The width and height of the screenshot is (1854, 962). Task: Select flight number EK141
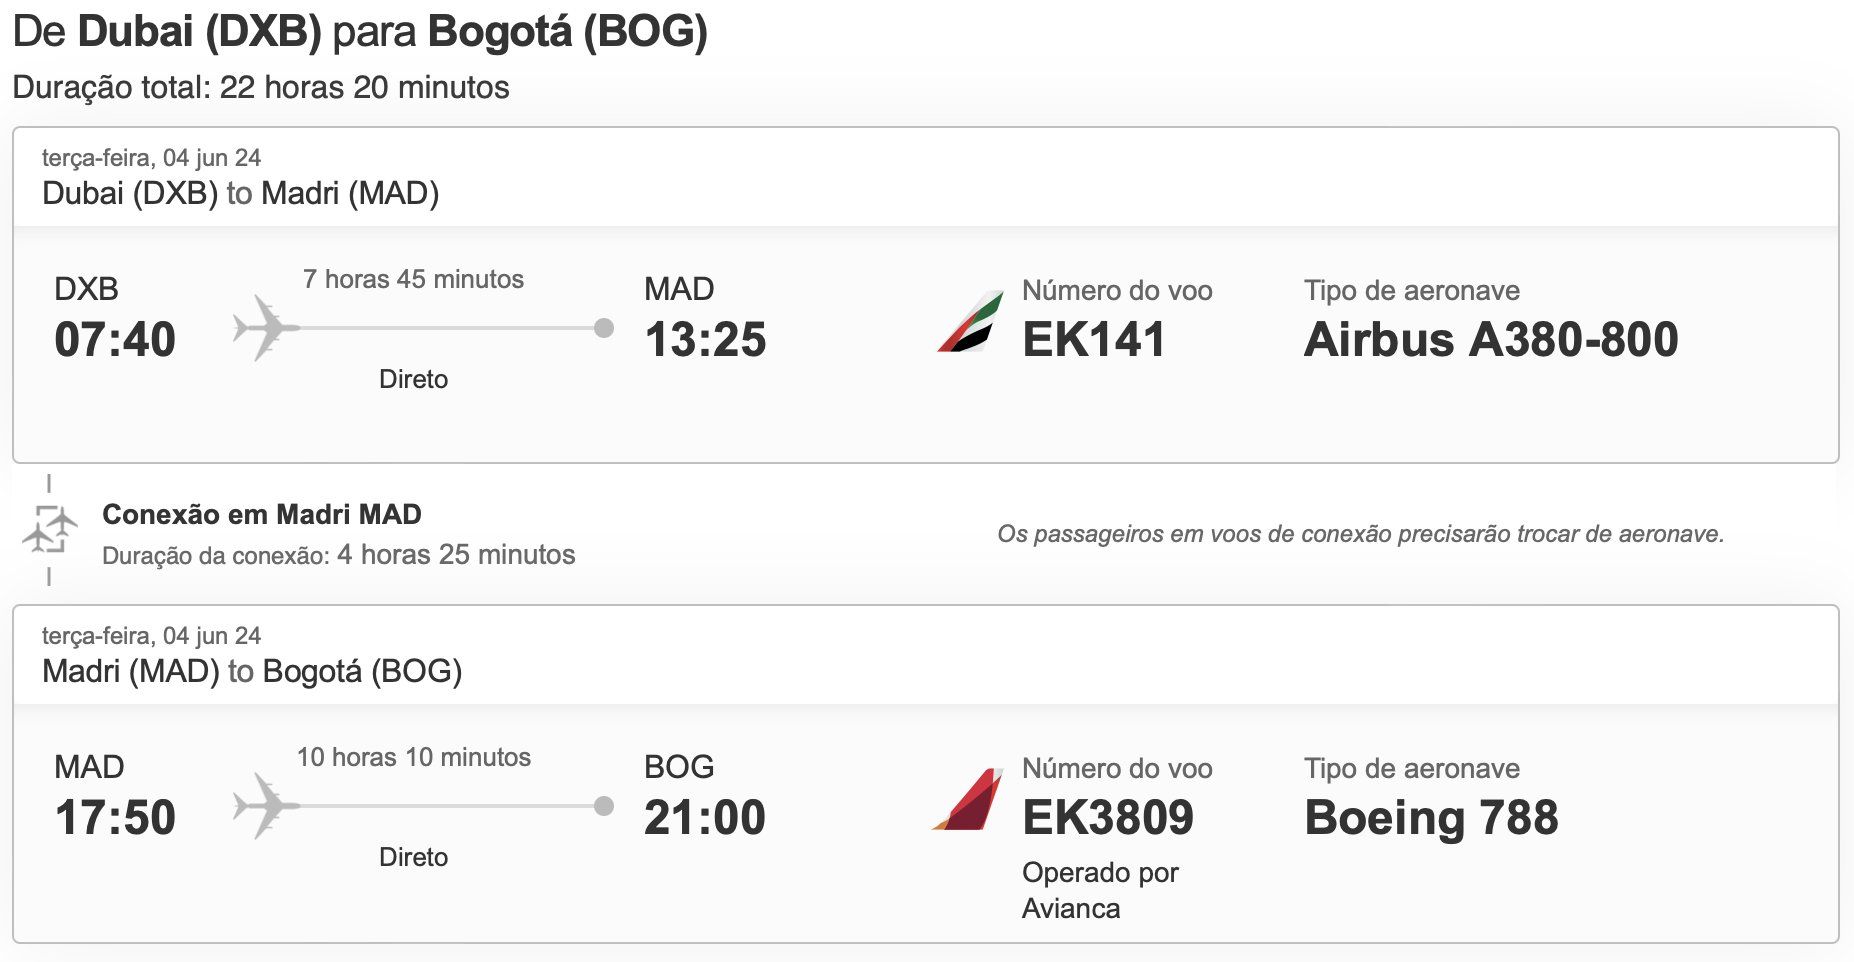1094,339
